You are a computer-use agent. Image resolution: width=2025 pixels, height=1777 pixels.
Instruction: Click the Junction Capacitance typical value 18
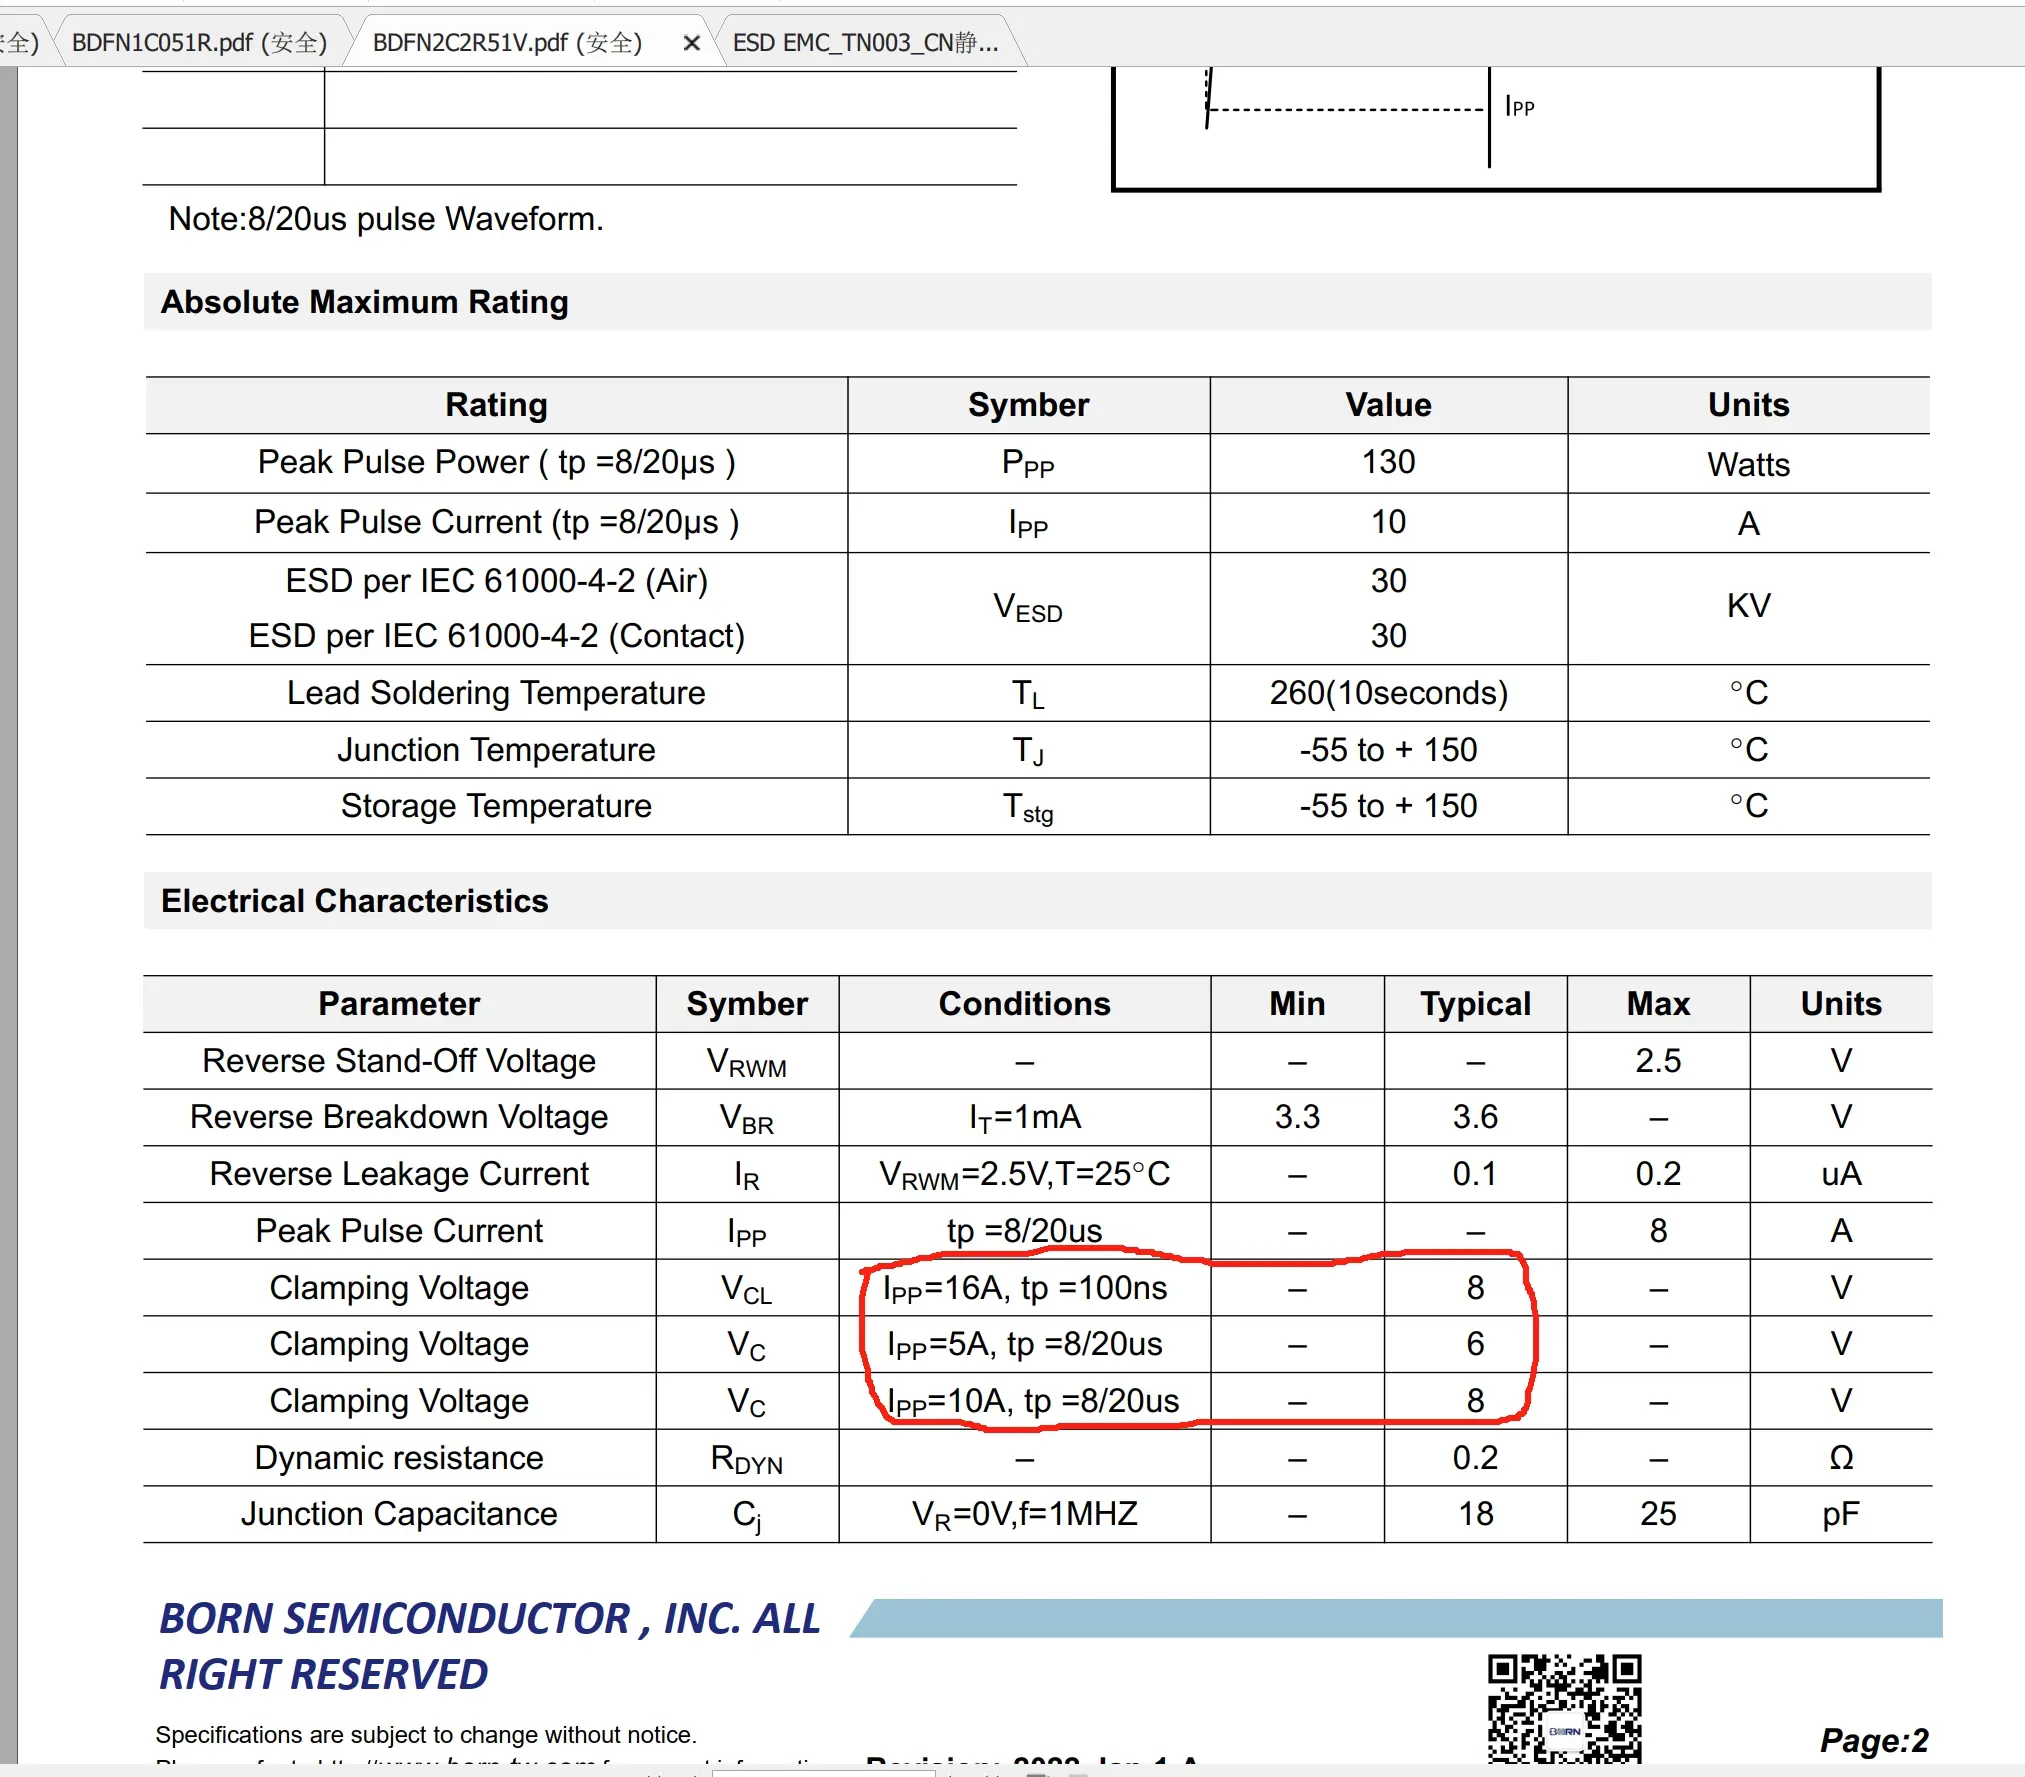[x=1475, y=1514]
